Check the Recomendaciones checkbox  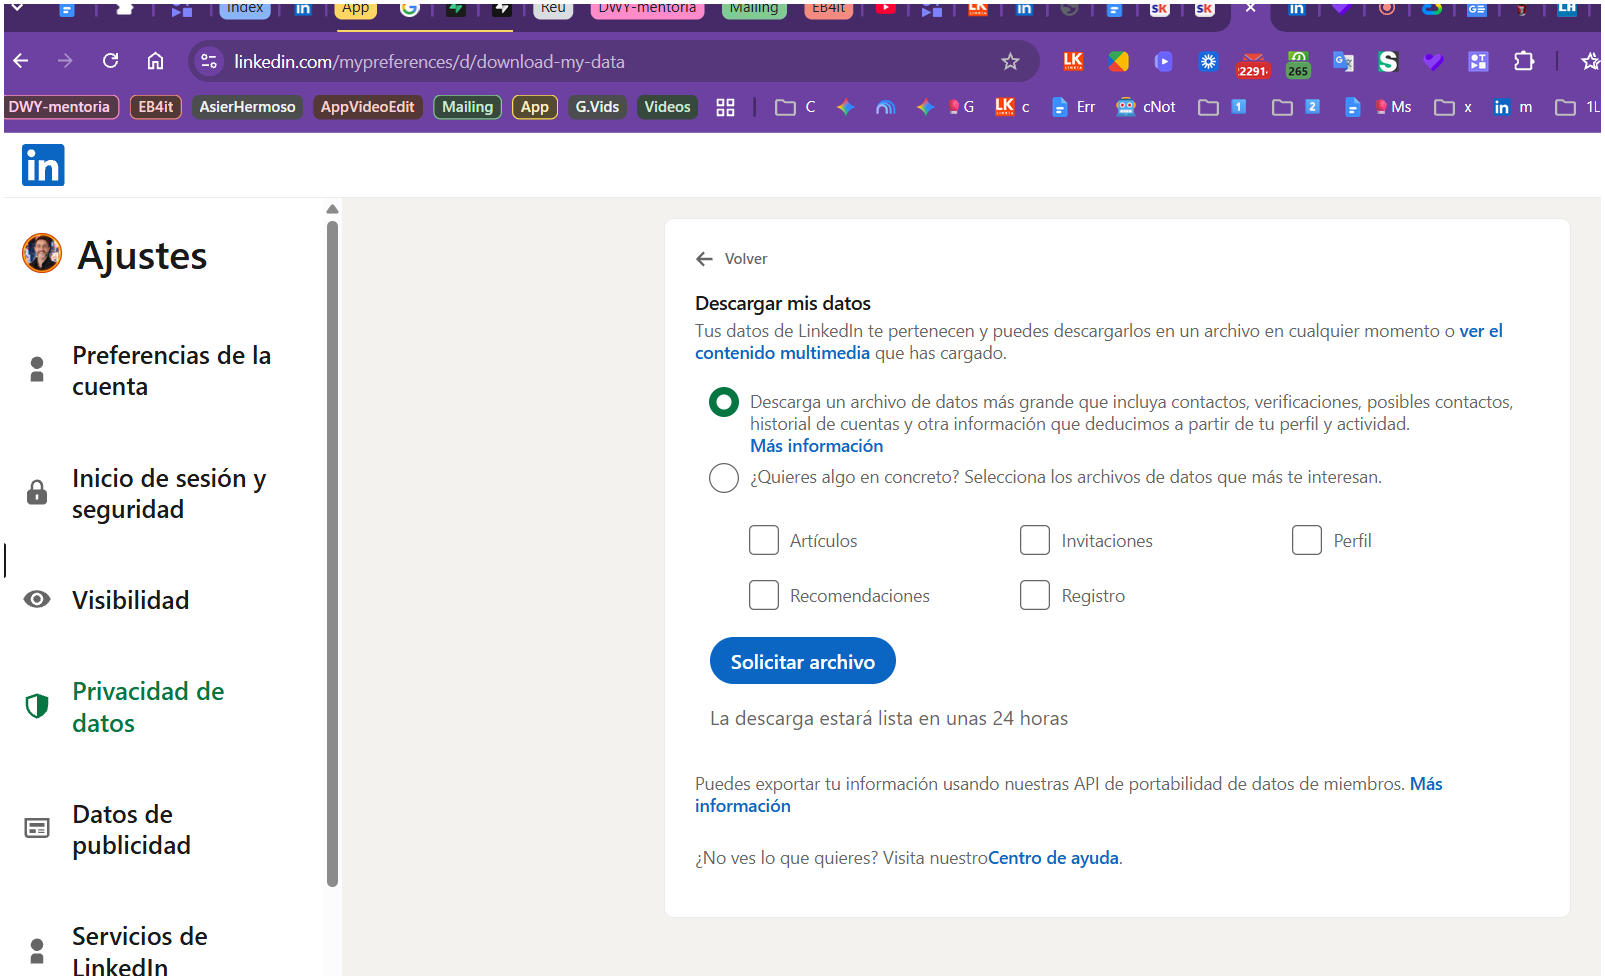[x=764, y=595]
